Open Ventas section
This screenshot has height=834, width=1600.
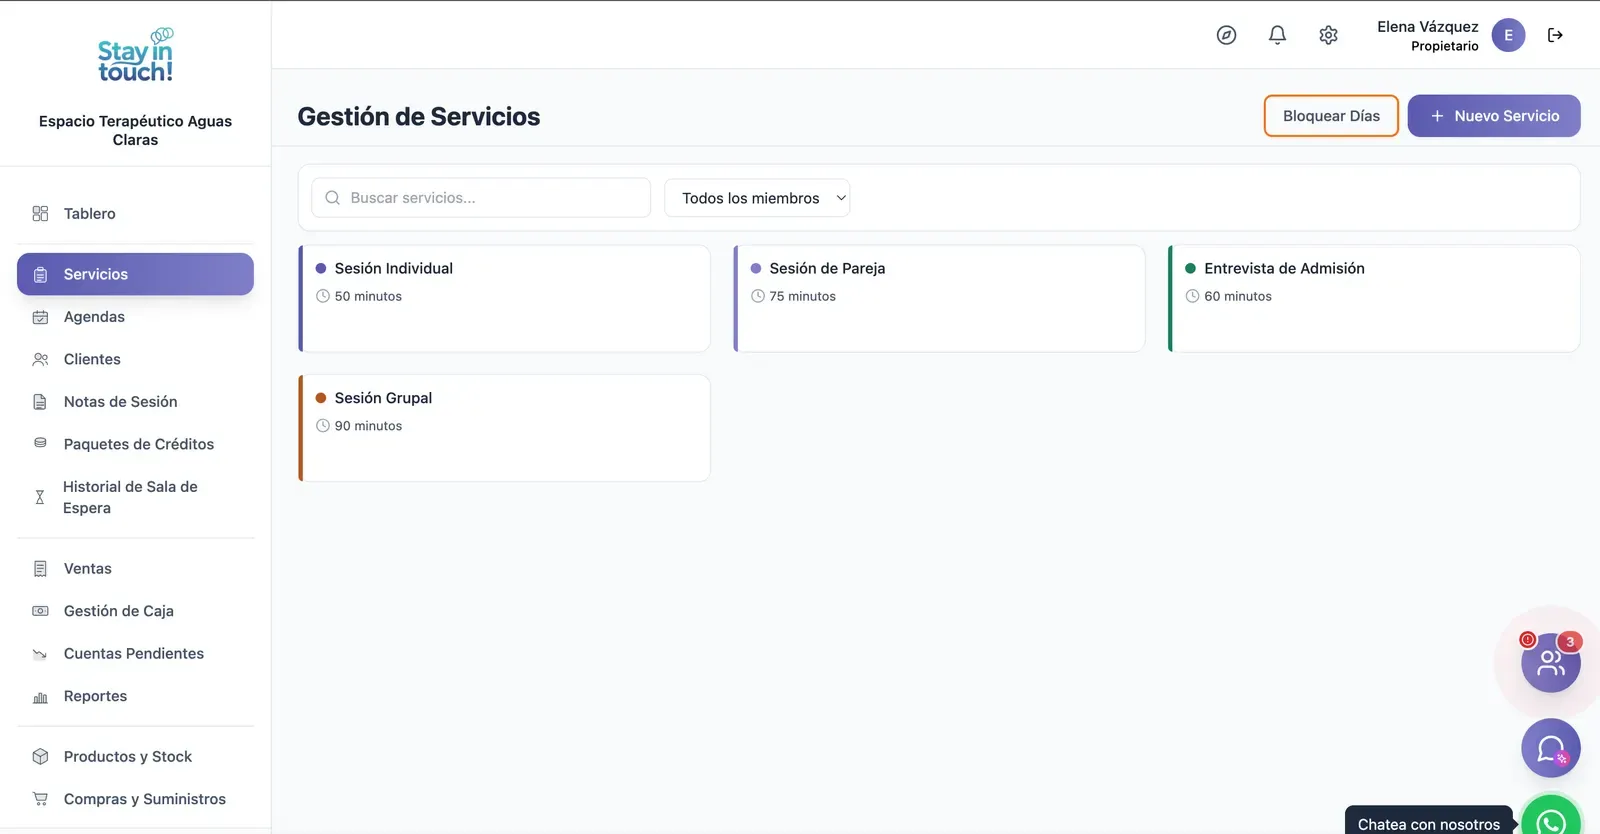[x=135, y=569]
